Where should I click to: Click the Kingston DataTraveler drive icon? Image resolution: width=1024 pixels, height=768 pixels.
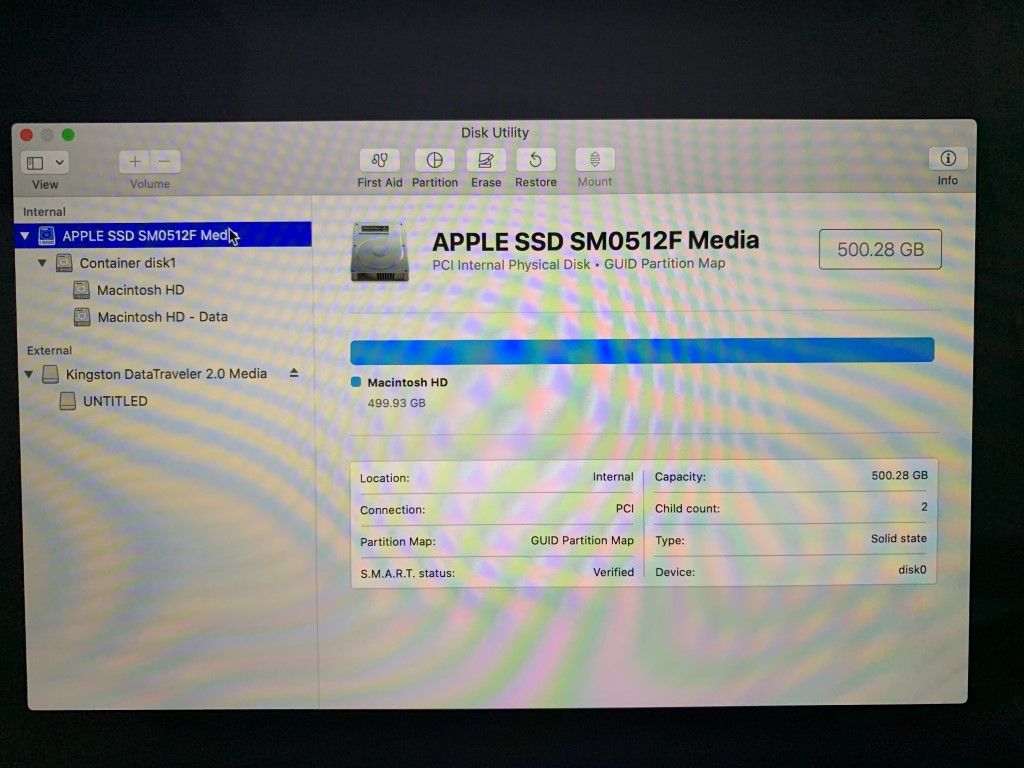coord(50,374)
